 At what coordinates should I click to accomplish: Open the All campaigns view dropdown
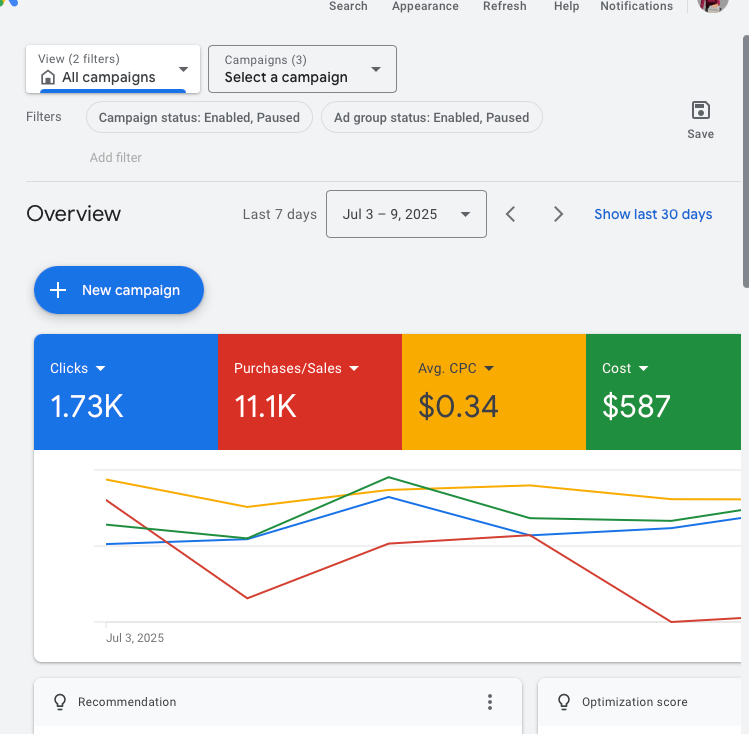[183, 69]
